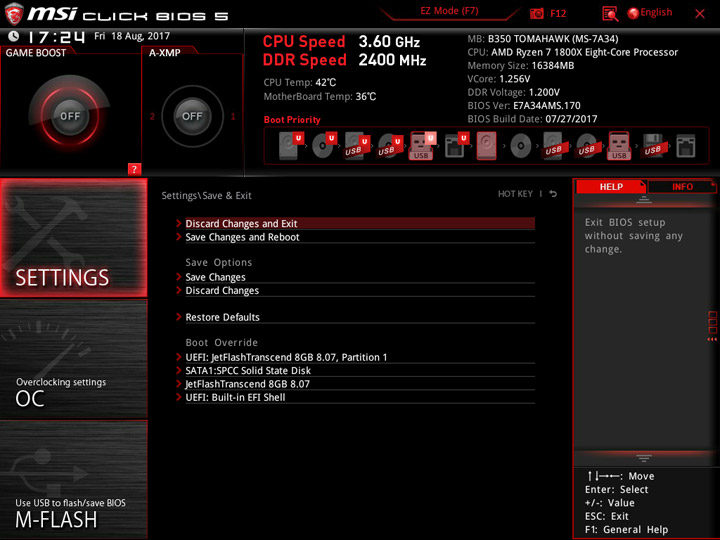Click the MB: B350 TOMAHAWK line
The image size is (720, 540).
[x=543, y=39]
